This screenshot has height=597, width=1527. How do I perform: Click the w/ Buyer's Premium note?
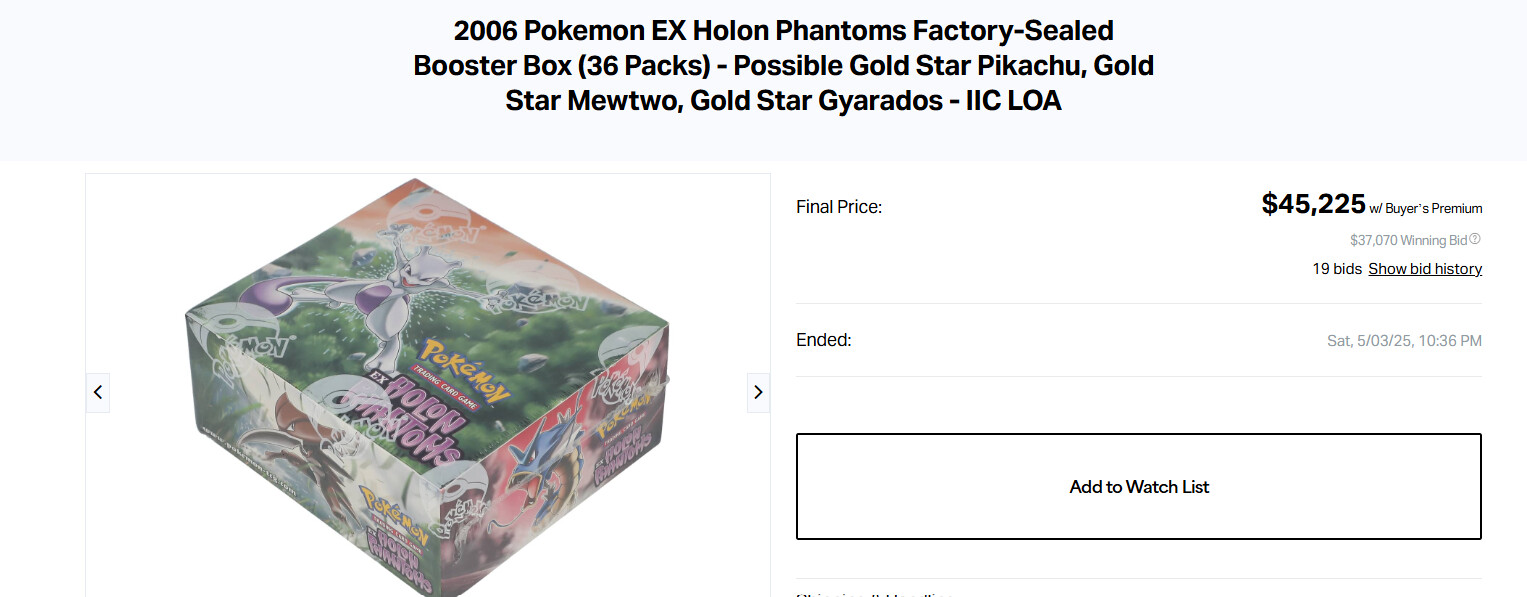[1426, 209]
